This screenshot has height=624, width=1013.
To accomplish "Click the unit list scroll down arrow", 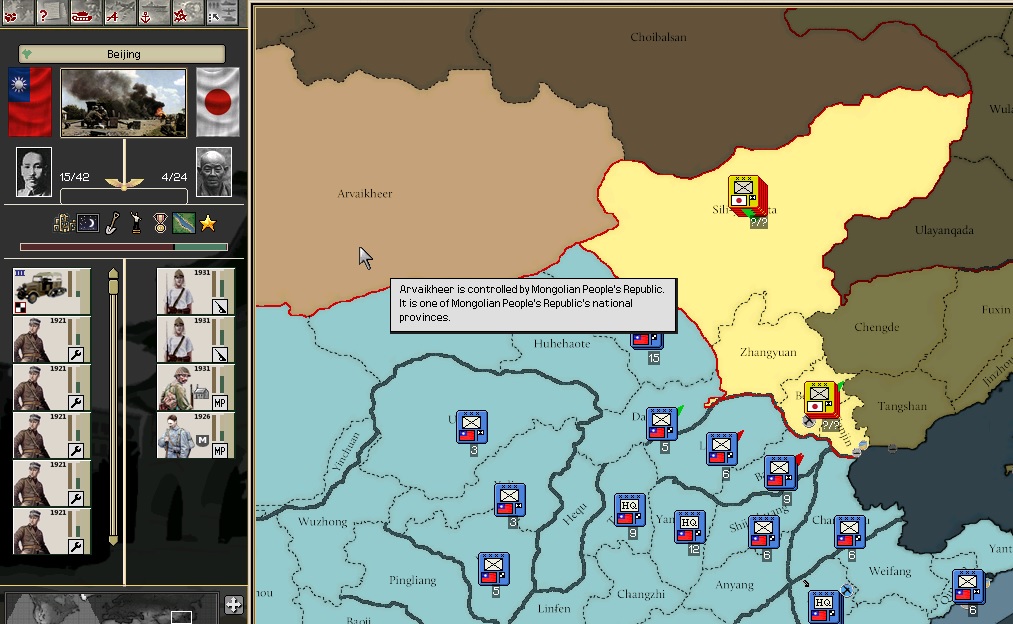I will click(x=114, y=540).
